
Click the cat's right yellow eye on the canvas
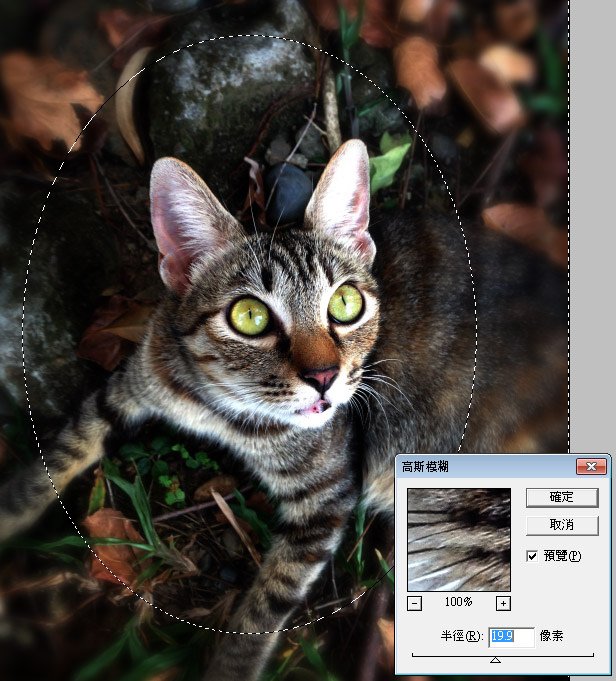345,303
